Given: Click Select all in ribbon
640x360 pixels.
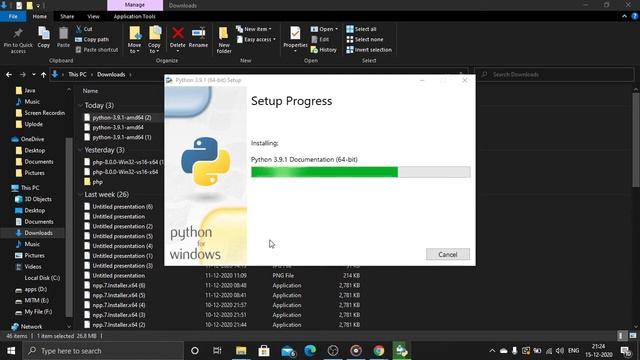Looking at the screenshot, I should tap(361, 29).
